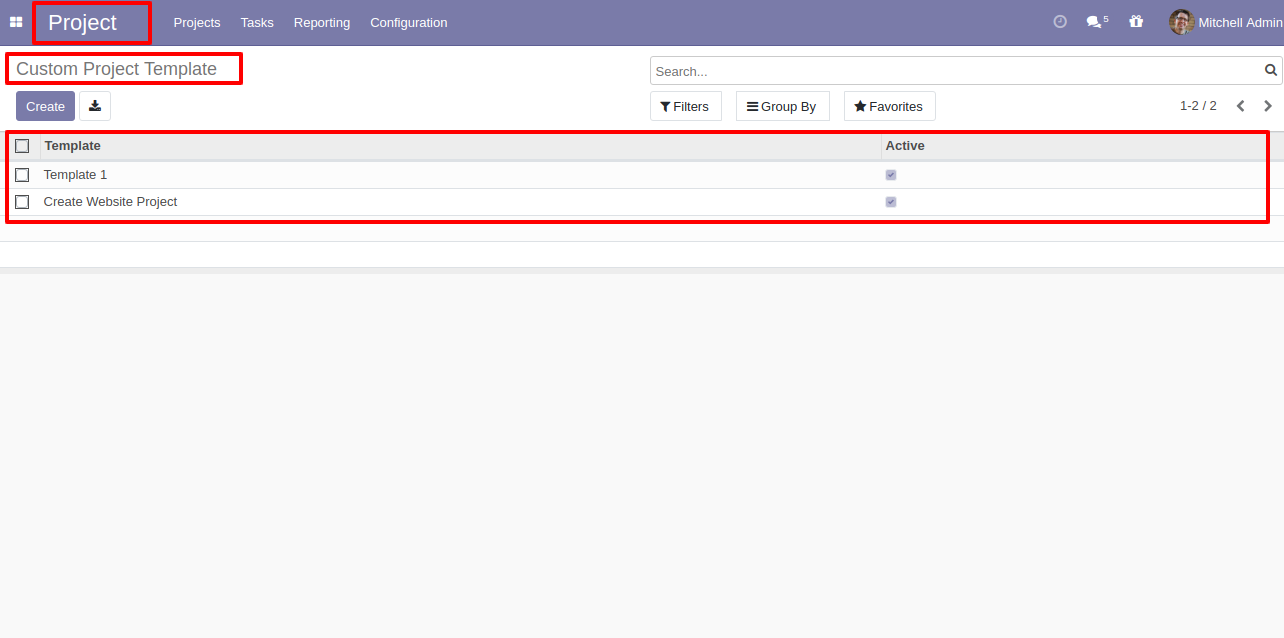Open the Create Website Project record
Viewport: 1284px width, 638px height.
tap(110, 202)
